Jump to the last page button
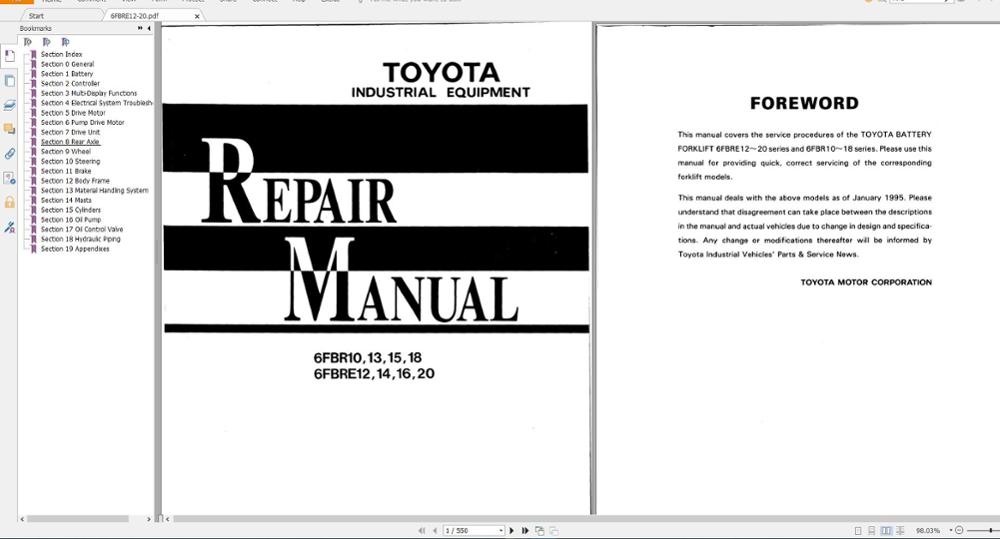1000x539 pixels. pyautogui.click(x=525, y=531)
